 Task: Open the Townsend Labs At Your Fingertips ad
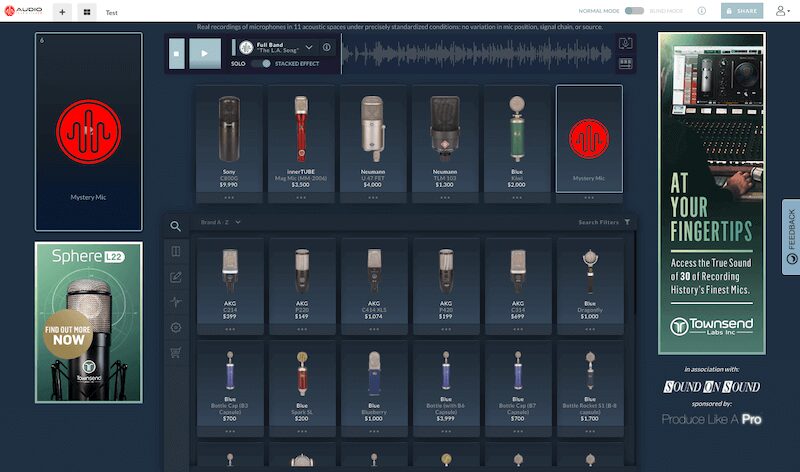coord(712,193)
